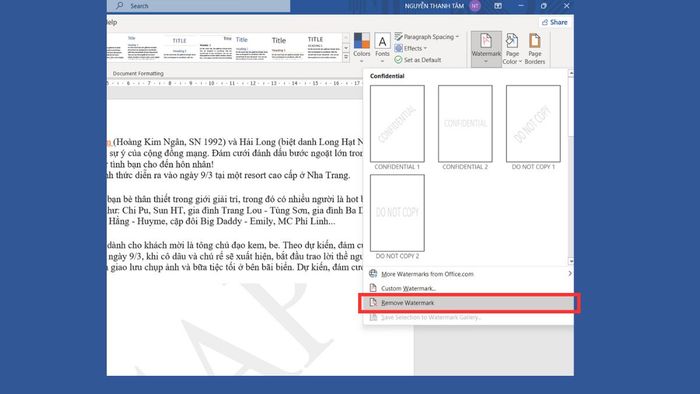This screenshot has width=700, height=394.
Task: Select the DO NOT COPY 2 watermark
Action: click(x=397, y=213)
